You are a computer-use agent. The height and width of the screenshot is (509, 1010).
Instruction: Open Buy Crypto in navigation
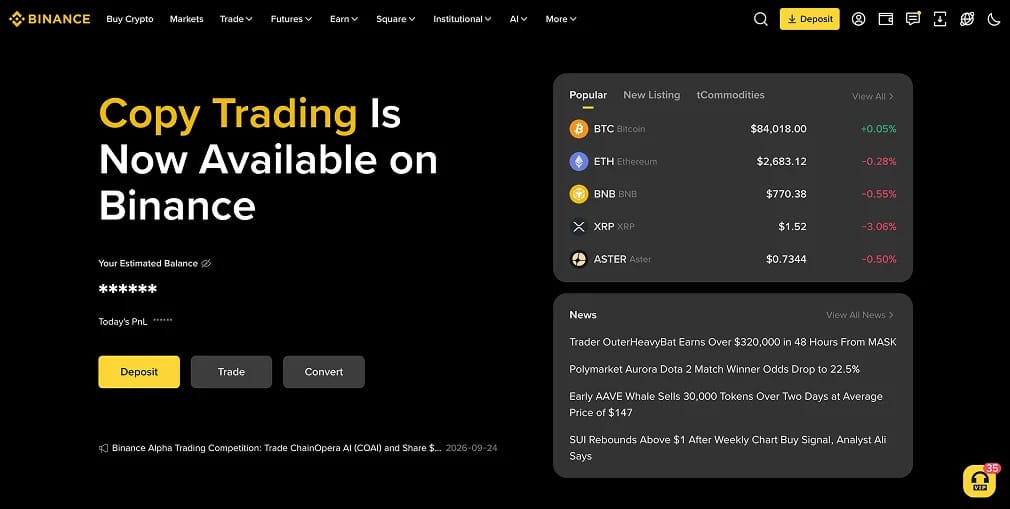(x=129, y=19)
